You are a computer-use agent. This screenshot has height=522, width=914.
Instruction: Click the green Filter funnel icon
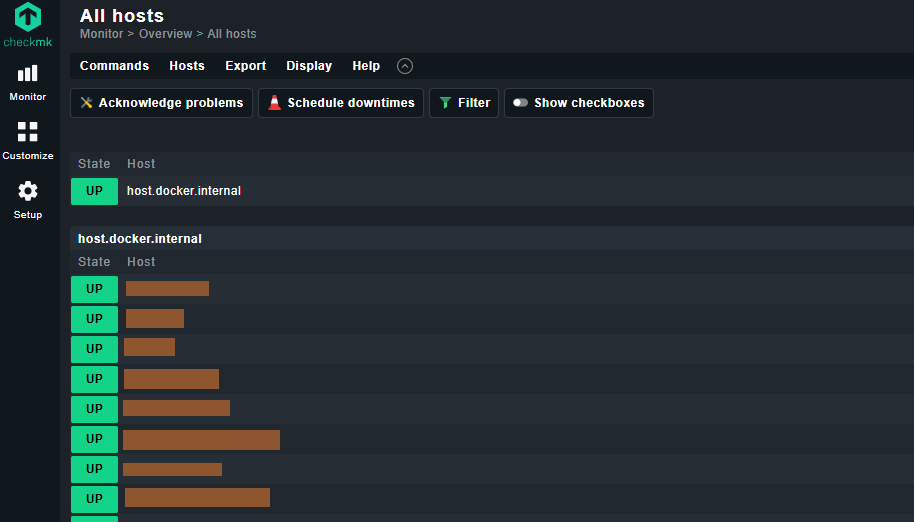(x=446, y=103)
